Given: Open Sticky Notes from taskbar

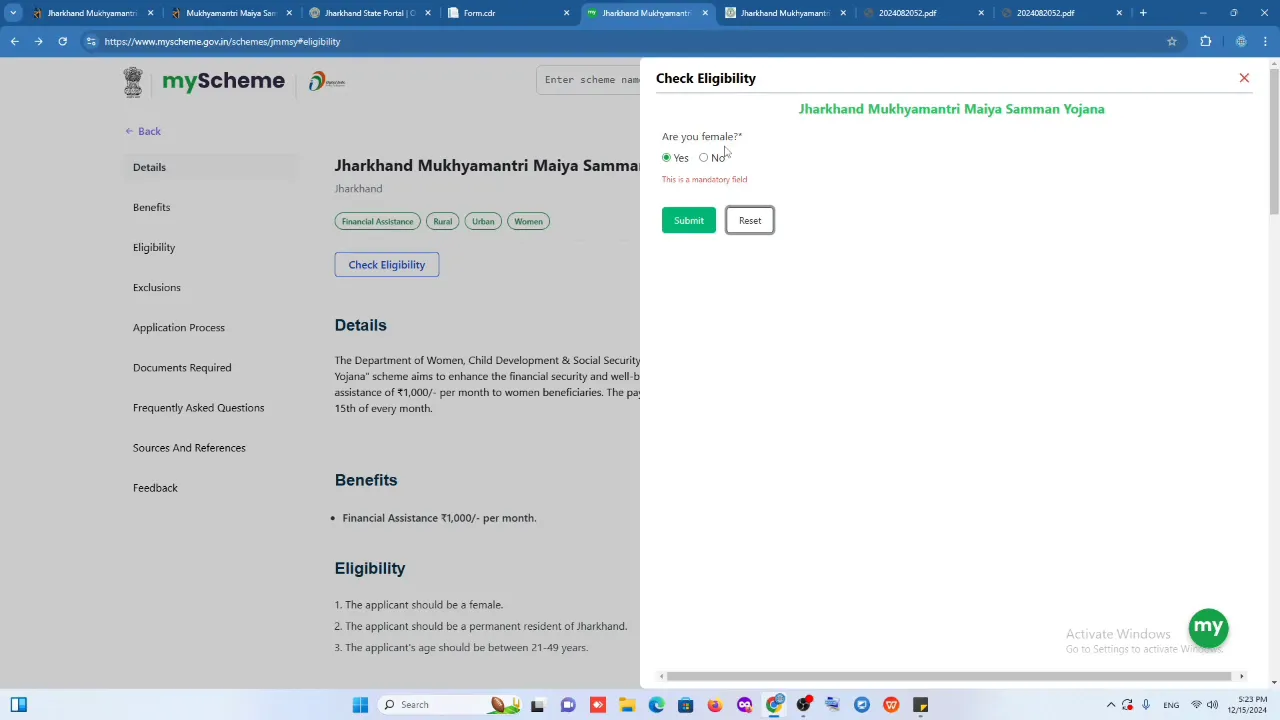Looking at the screenshot, I should (921, 705).
